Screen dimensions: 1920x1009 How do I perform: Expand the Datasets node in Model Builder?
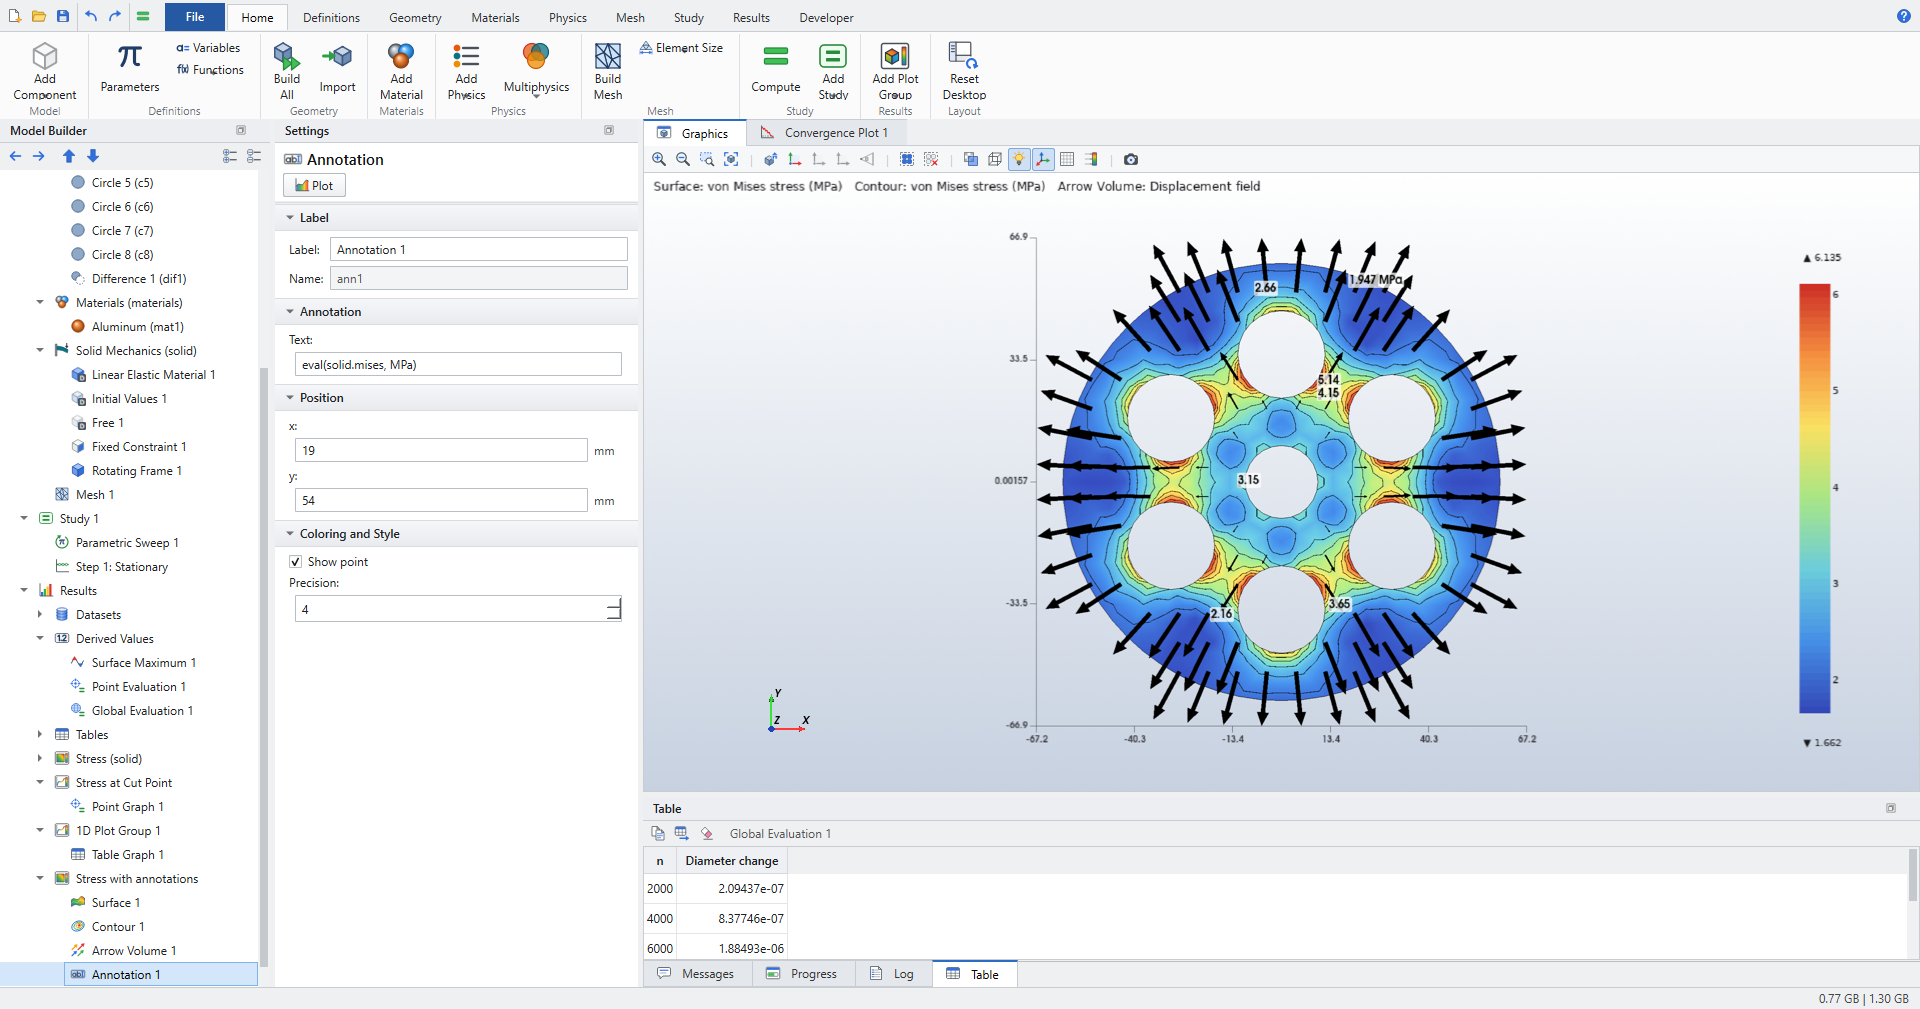coord(40,614)
